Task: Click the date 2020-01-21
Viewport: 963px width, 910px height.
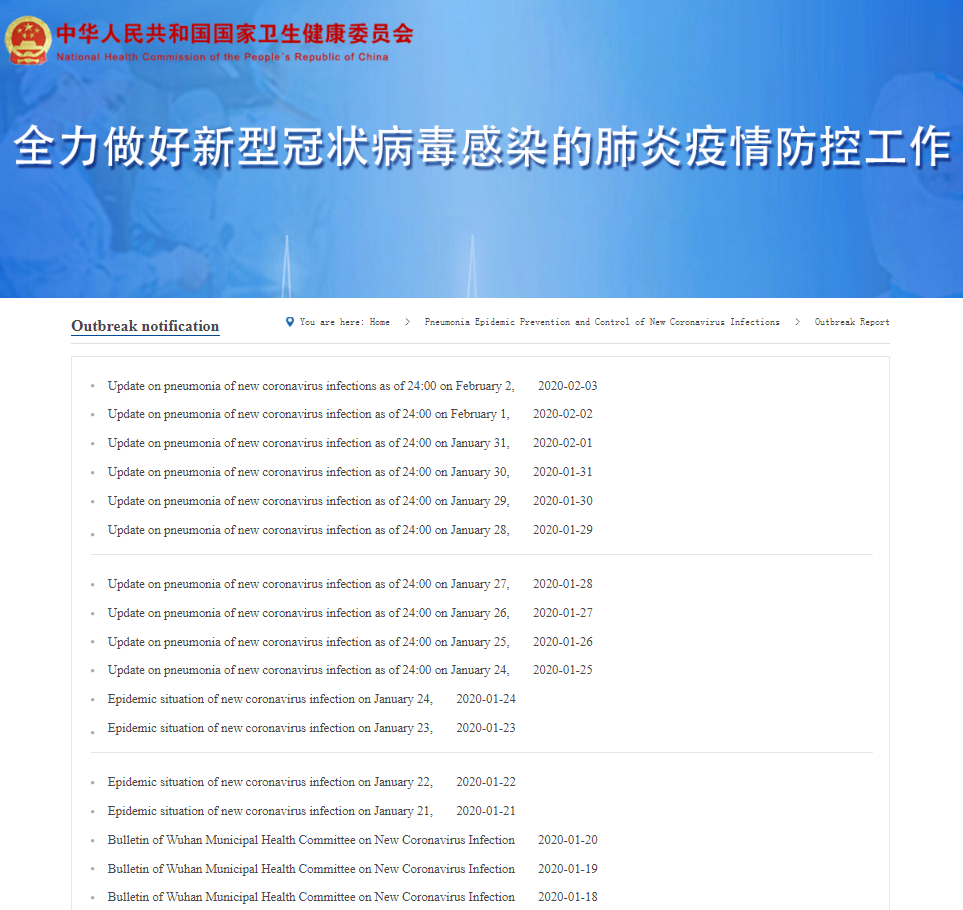Action: 486,811
